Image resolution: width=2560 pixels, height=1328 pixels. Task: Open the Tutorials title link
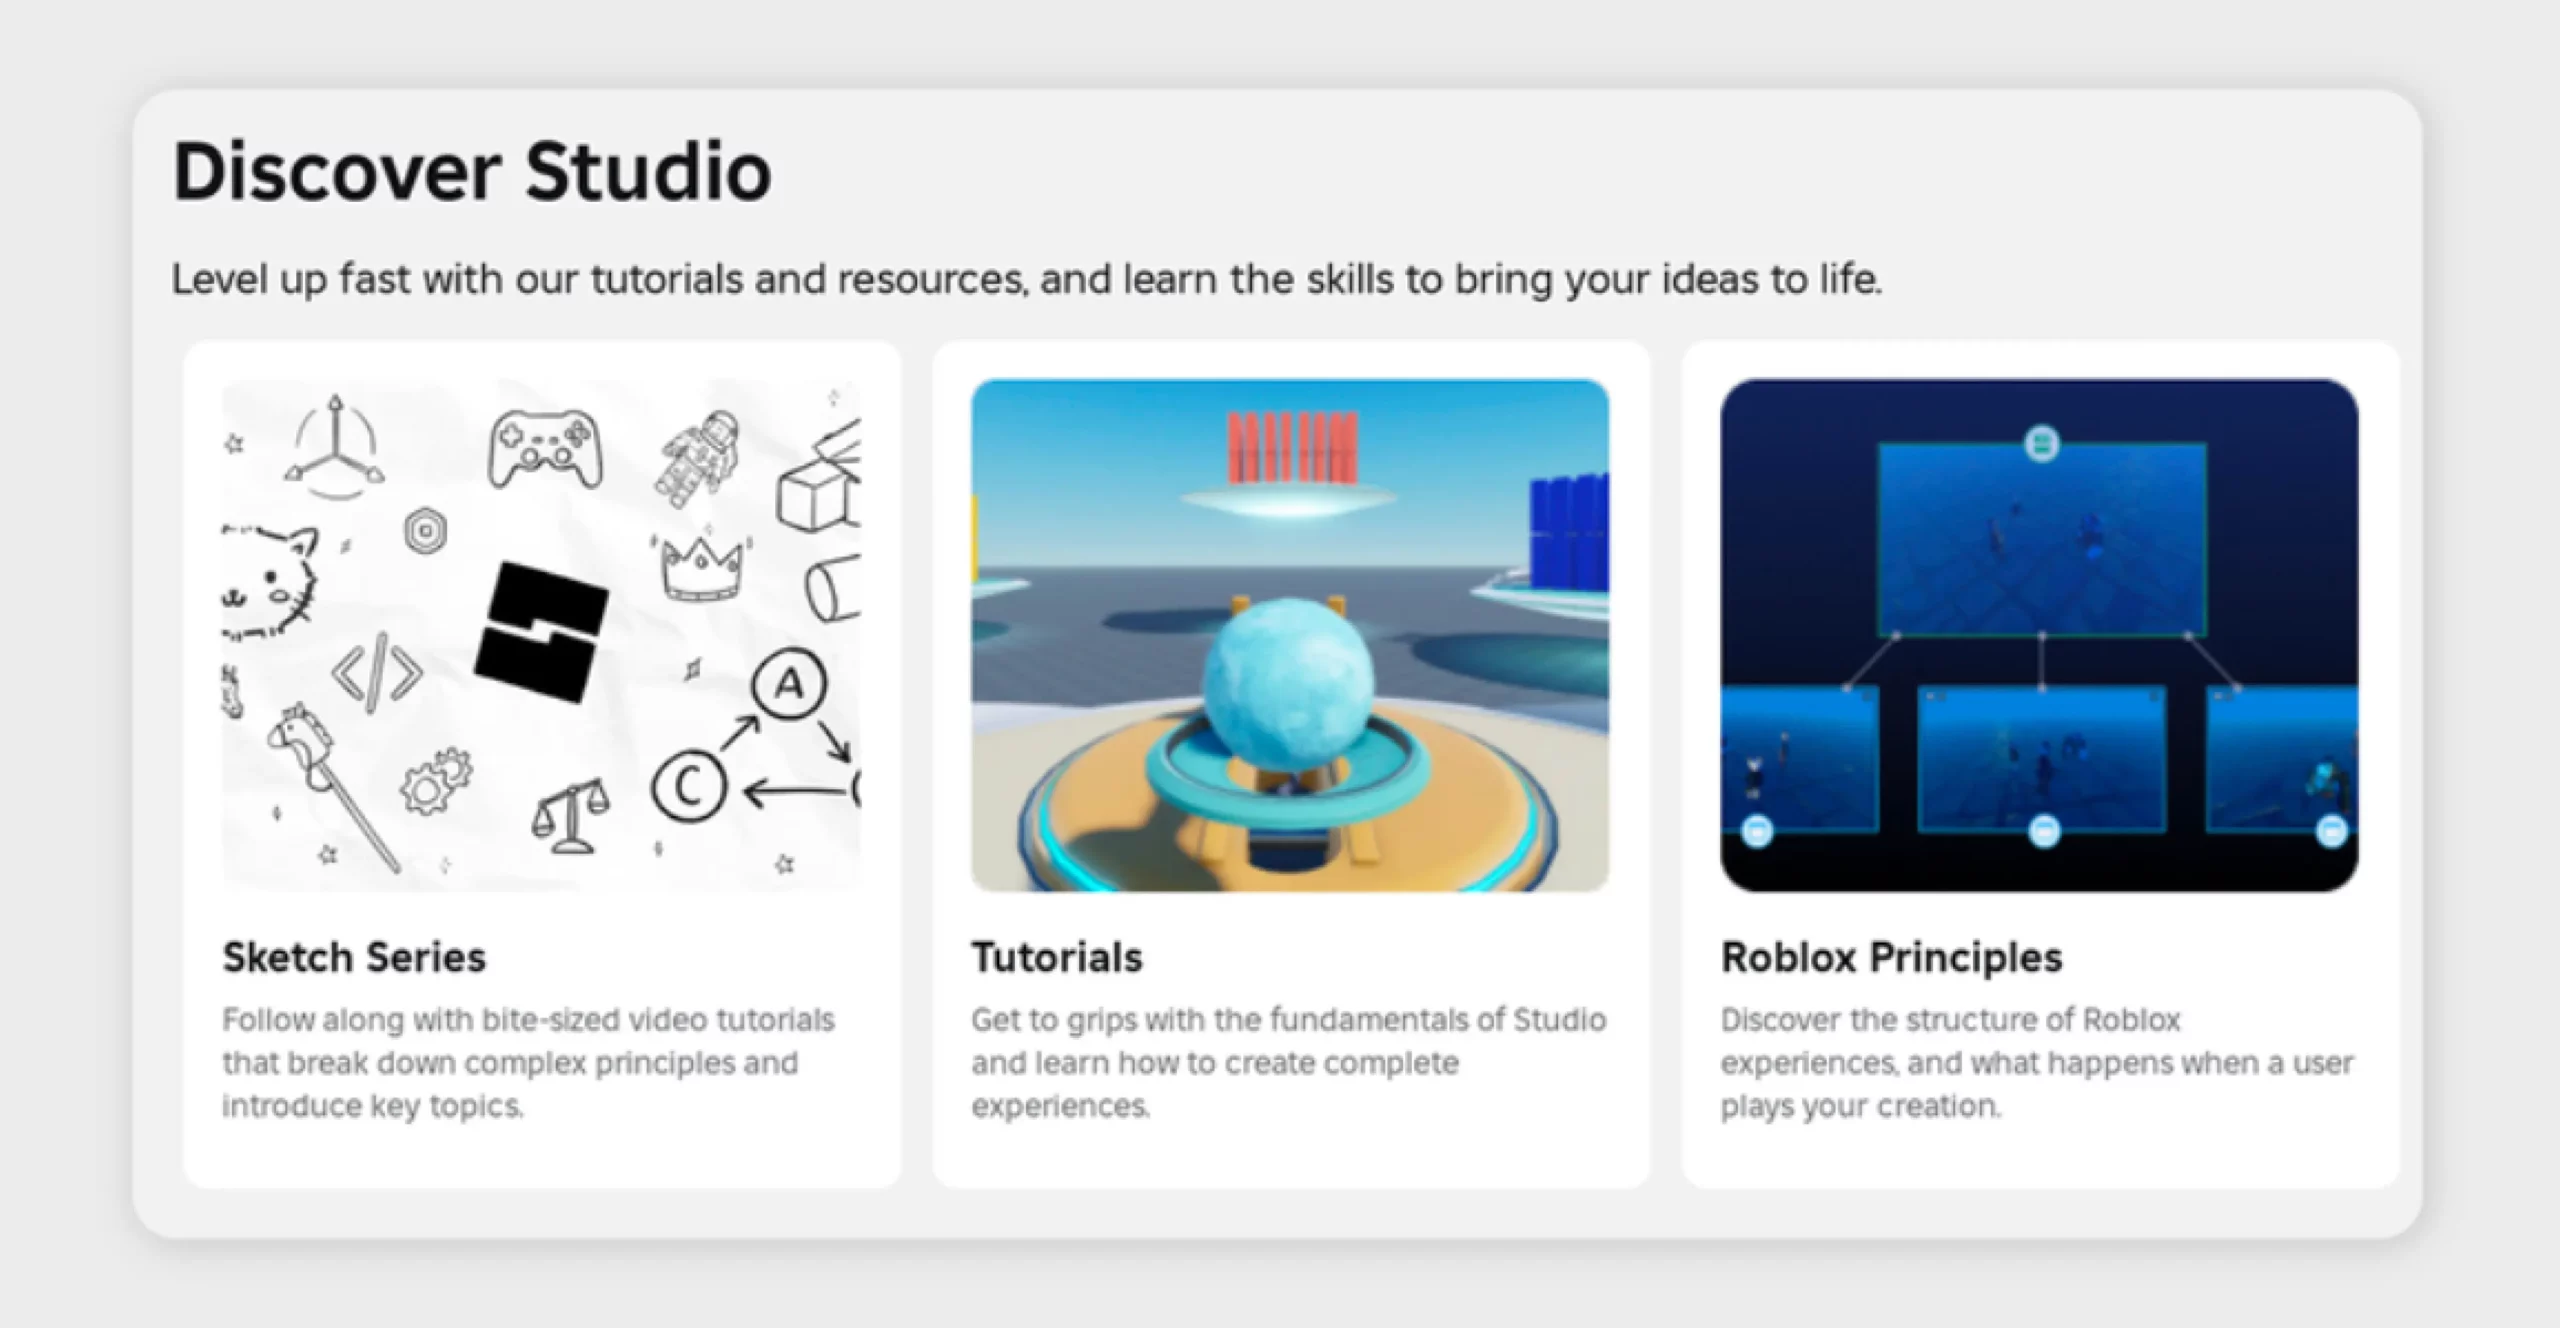[x=1056, y=957]
